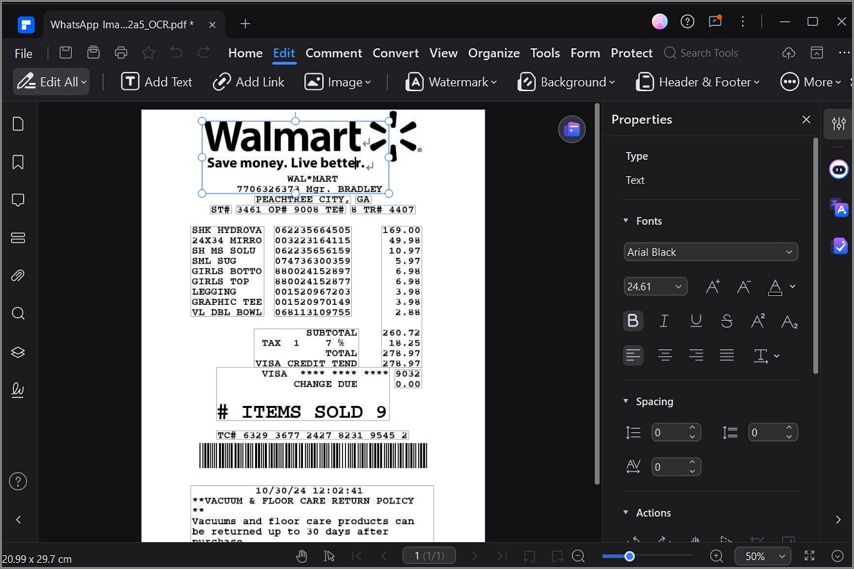
Task: Toggle Superscript formatting
Action: (758, 321)
